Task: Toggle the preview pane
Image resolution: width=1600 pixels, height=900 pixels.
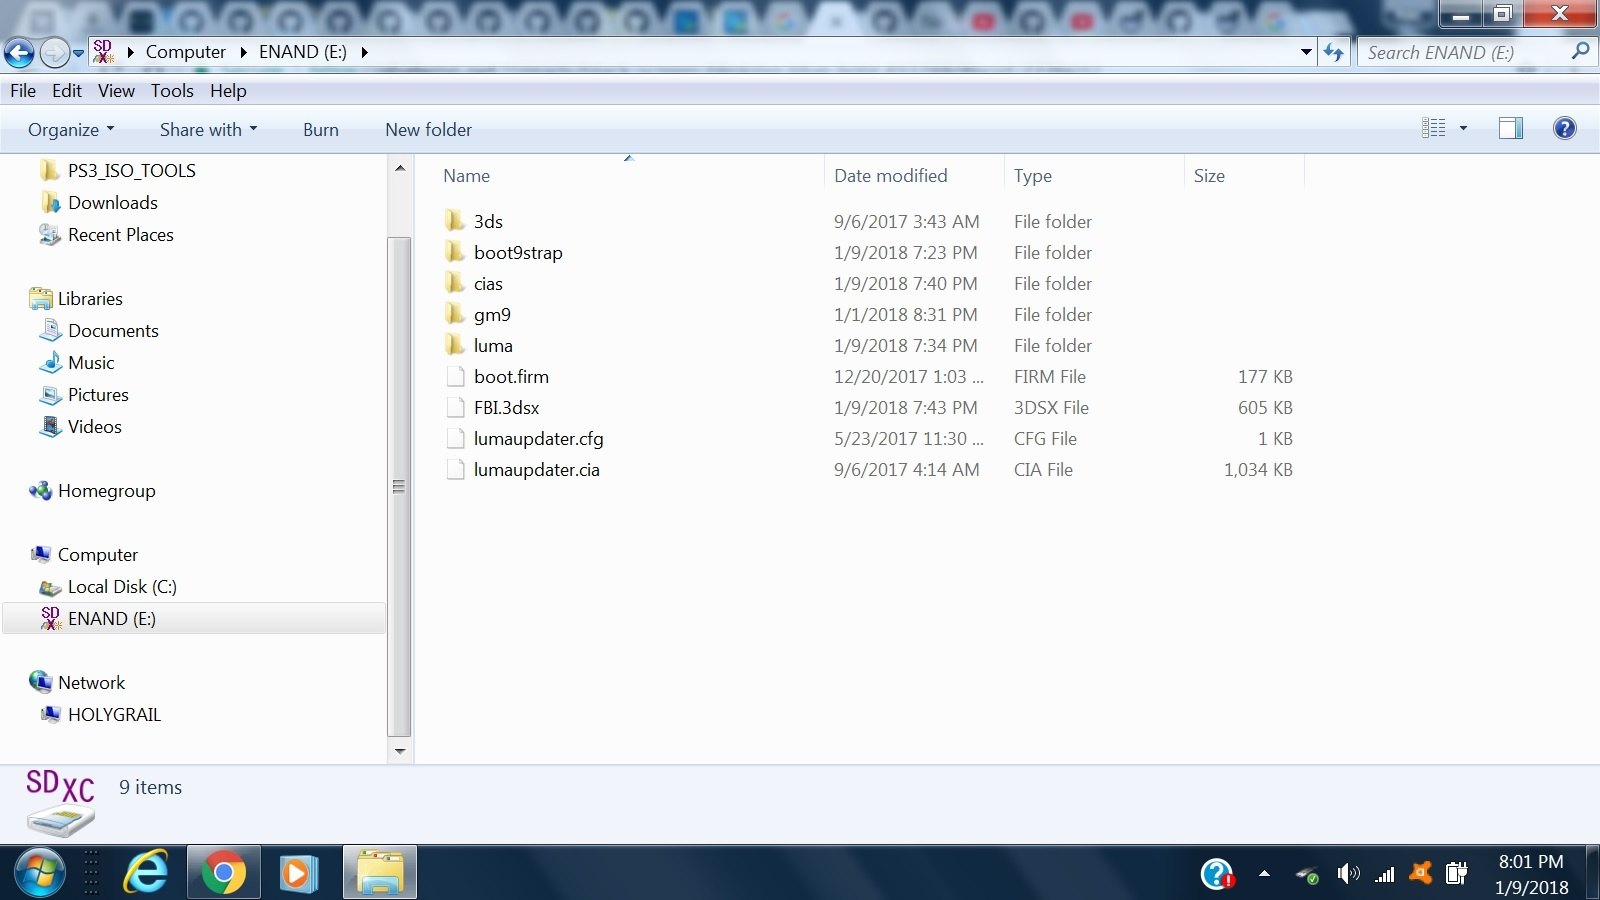Action: point(1511,128)
